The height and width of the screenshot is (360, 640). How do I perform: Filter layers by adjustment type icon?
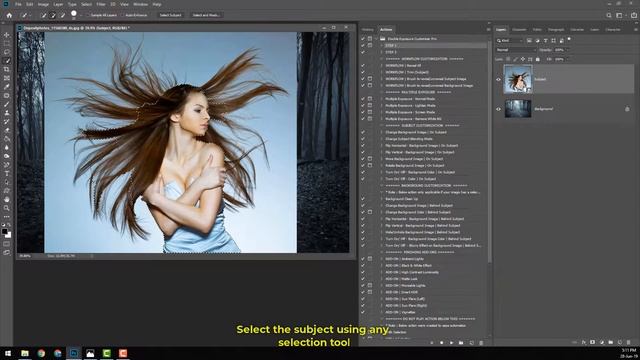pyautogui.click(x=537, y=40)
